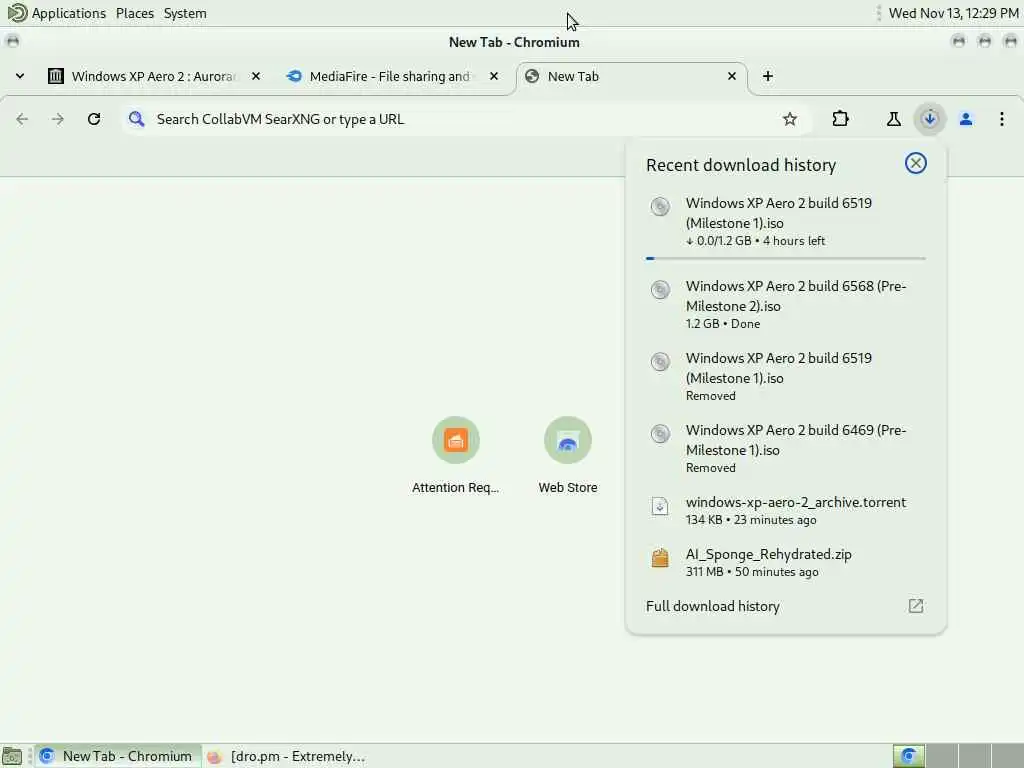Open a new tab with plus button
The image size is (1024, 768).
pyautogui.click(x=768, y=76)
